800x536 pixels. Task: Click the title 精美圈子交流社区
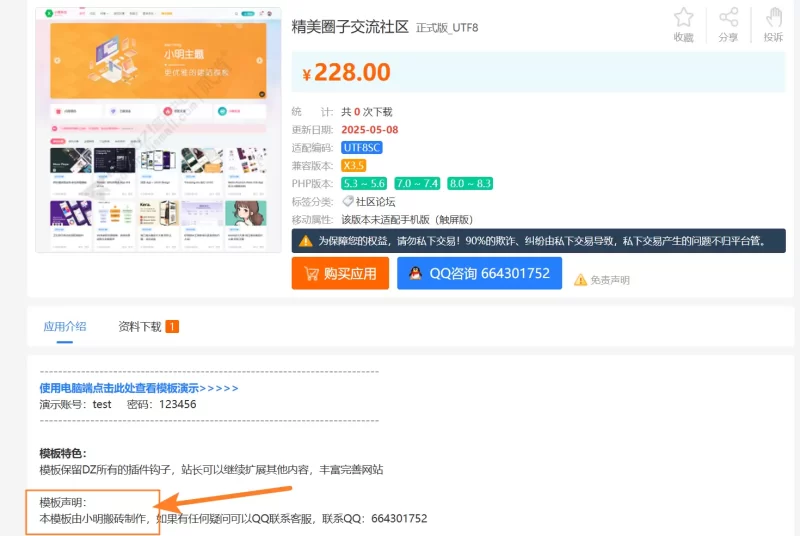pyautogui.click(x=350, y=27)
